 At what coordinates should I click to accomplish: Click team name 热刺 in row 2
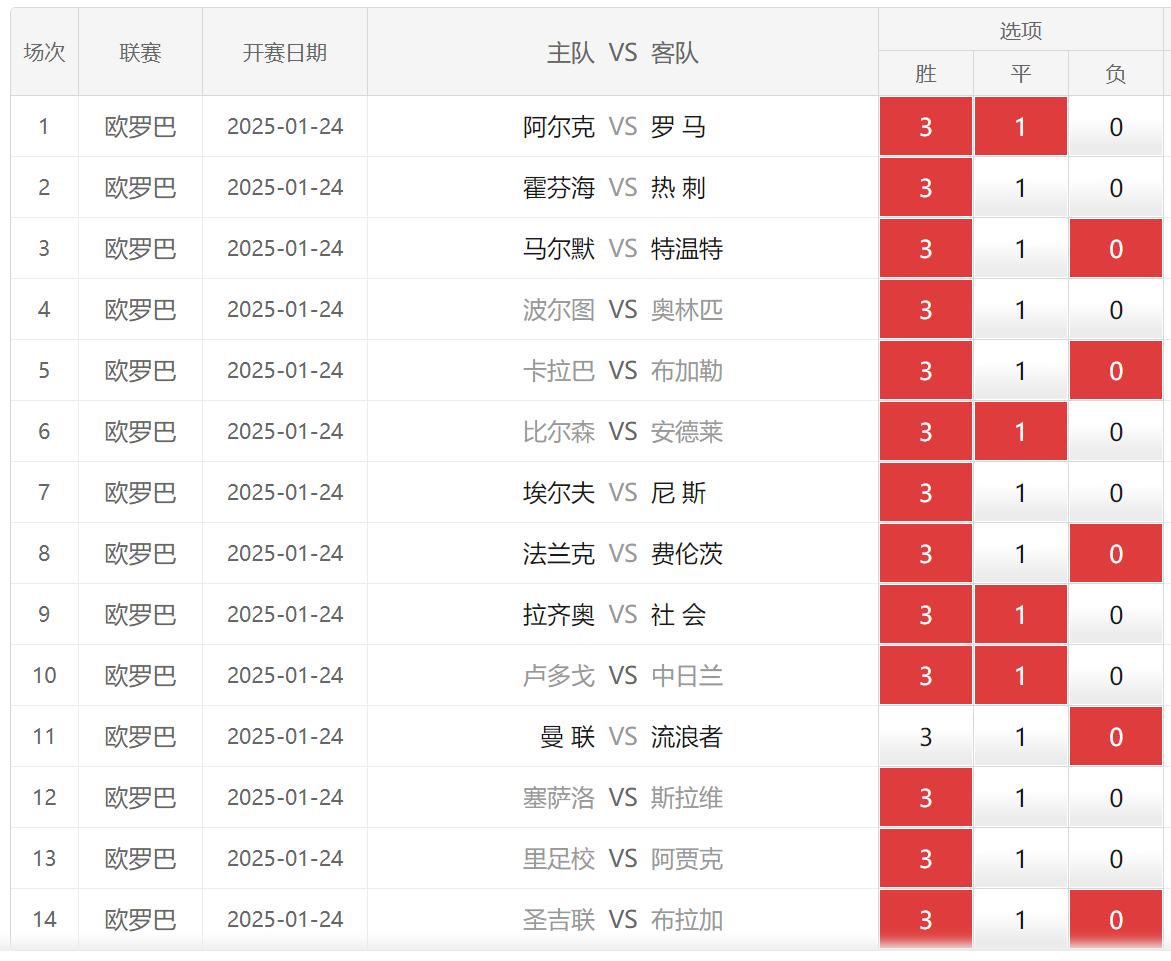point(678,187)
